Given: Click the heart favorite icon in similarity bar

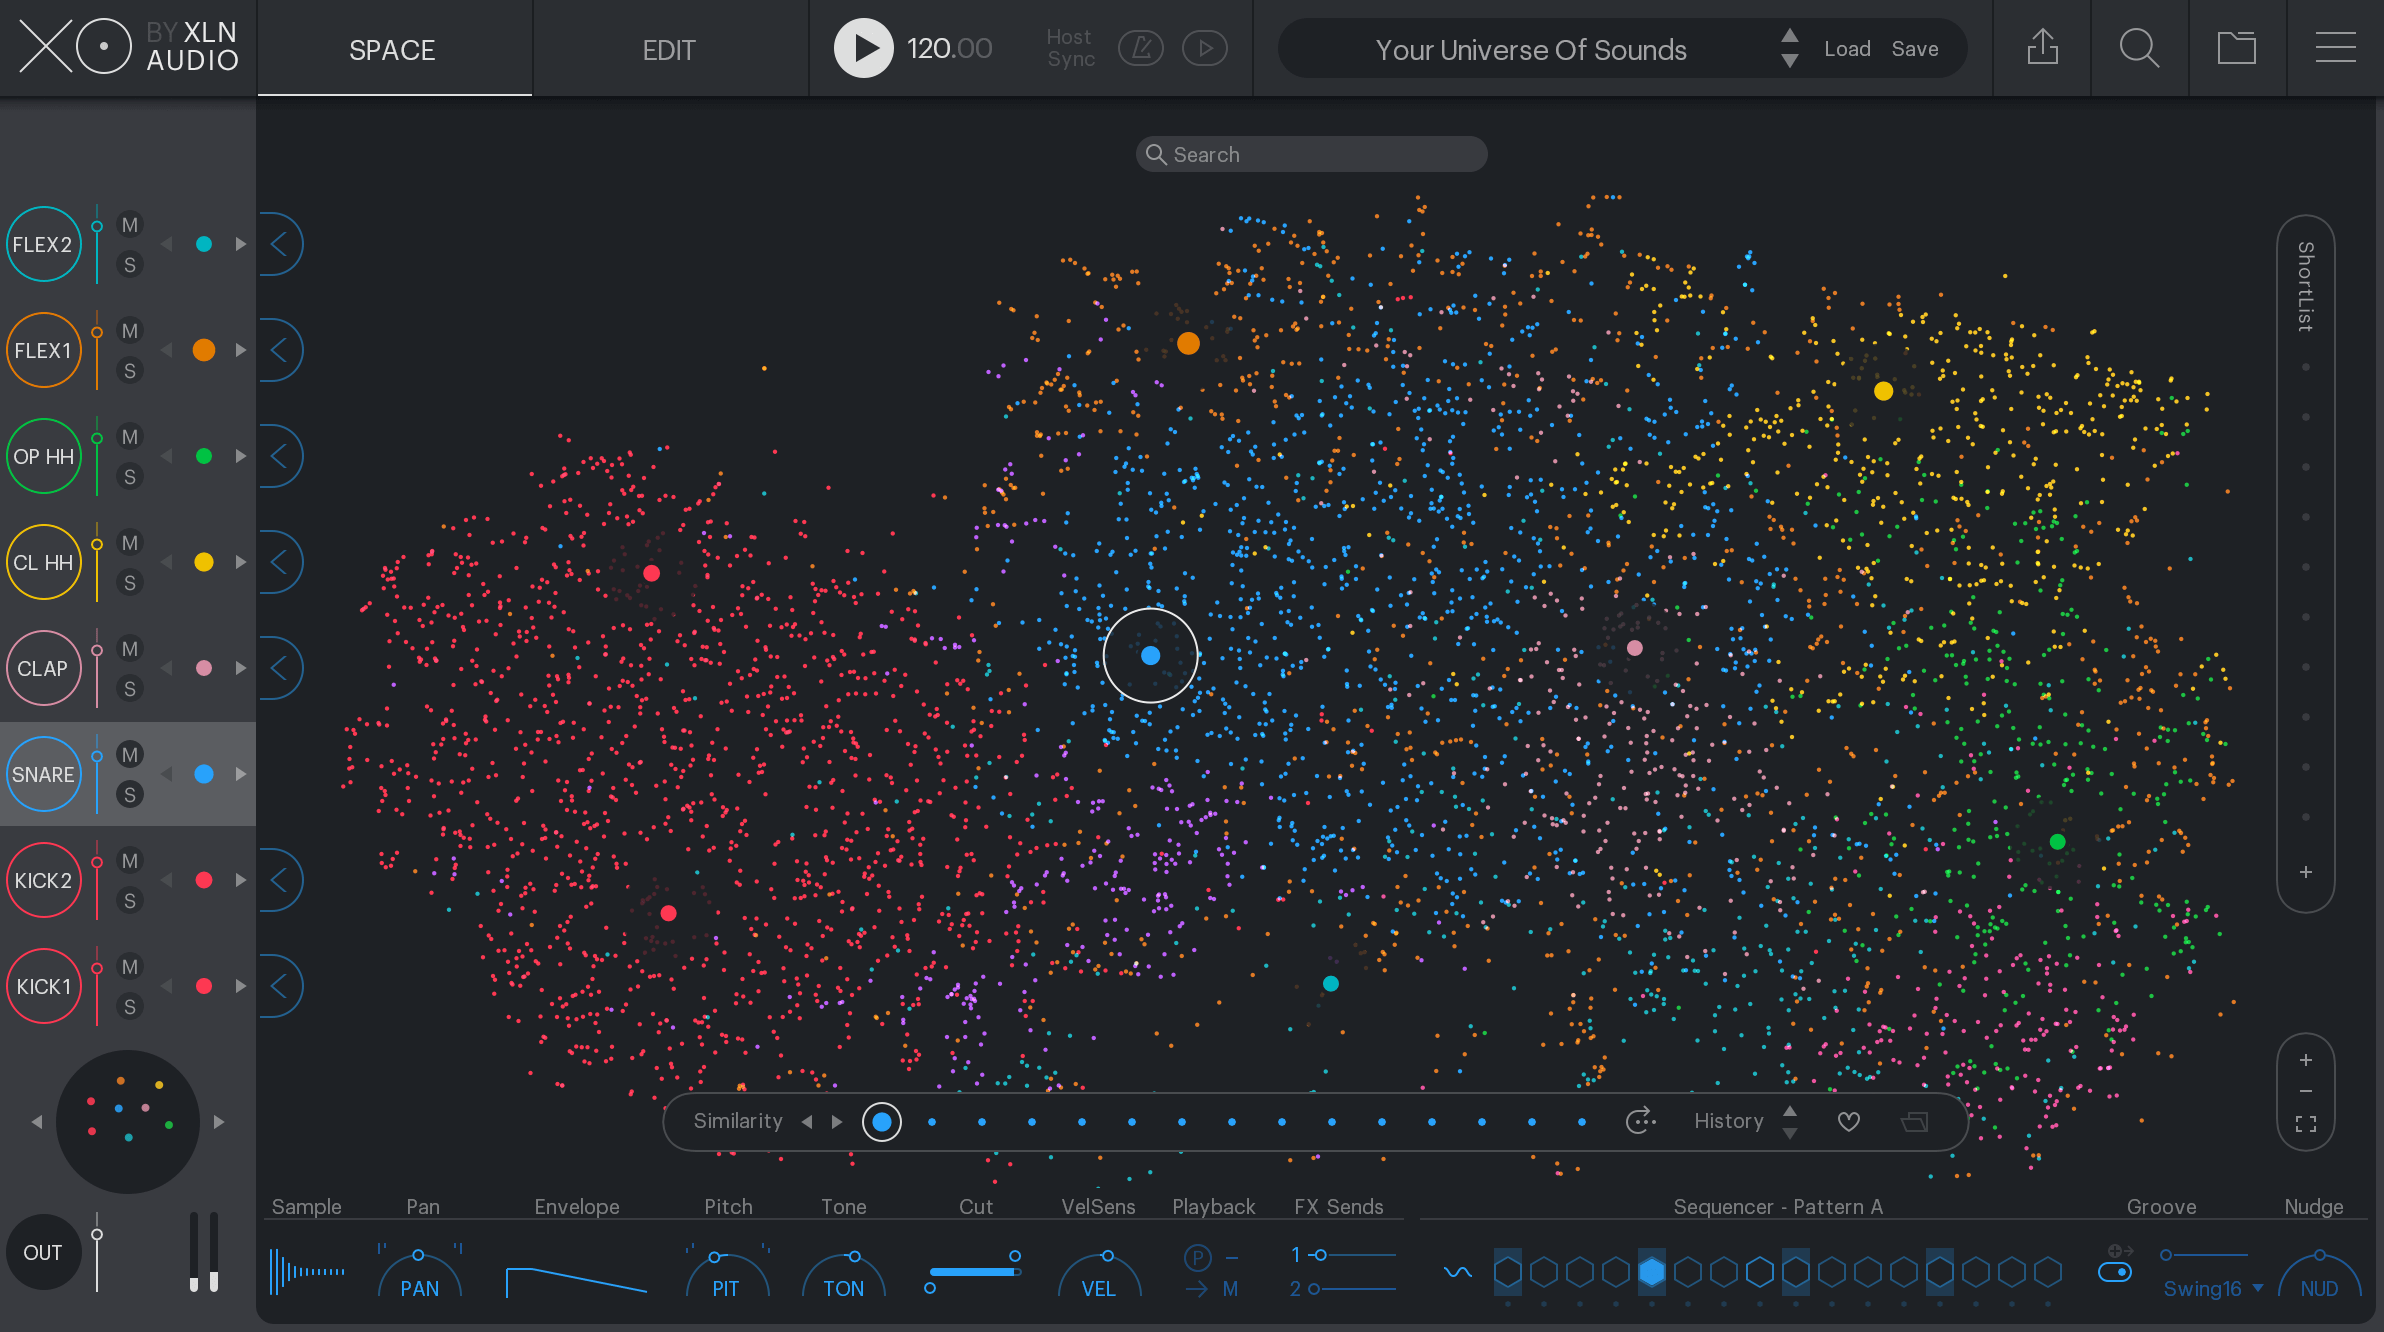Looking at the screenshot, I should pos(1849,1121).
